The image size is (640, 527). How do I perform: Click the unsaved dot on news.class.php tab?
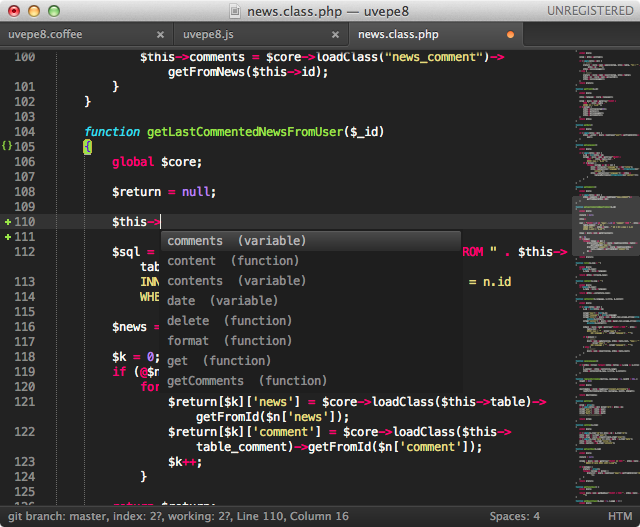point(510,35)
